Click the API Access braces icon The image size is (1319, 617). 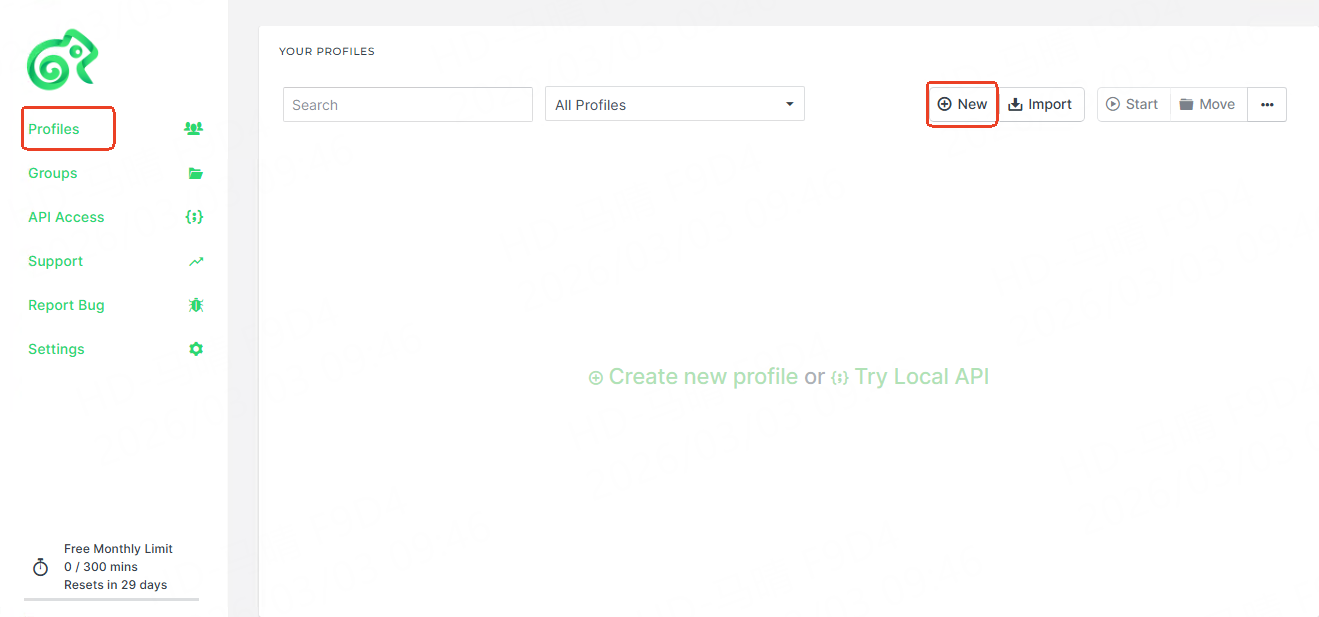coord(195,217)
